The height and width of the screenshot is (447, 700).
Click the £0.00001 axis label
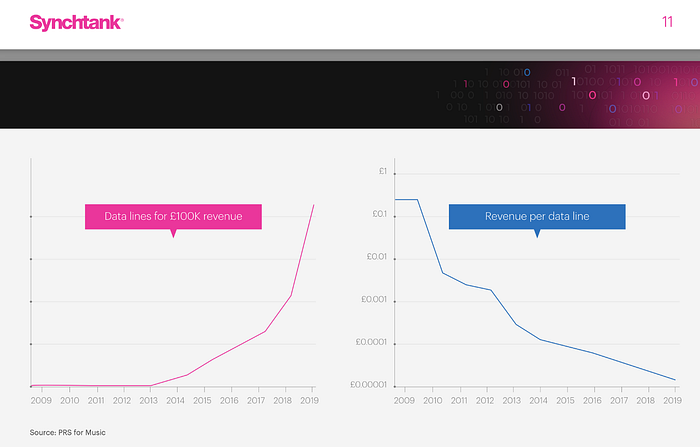click(369, 384)
